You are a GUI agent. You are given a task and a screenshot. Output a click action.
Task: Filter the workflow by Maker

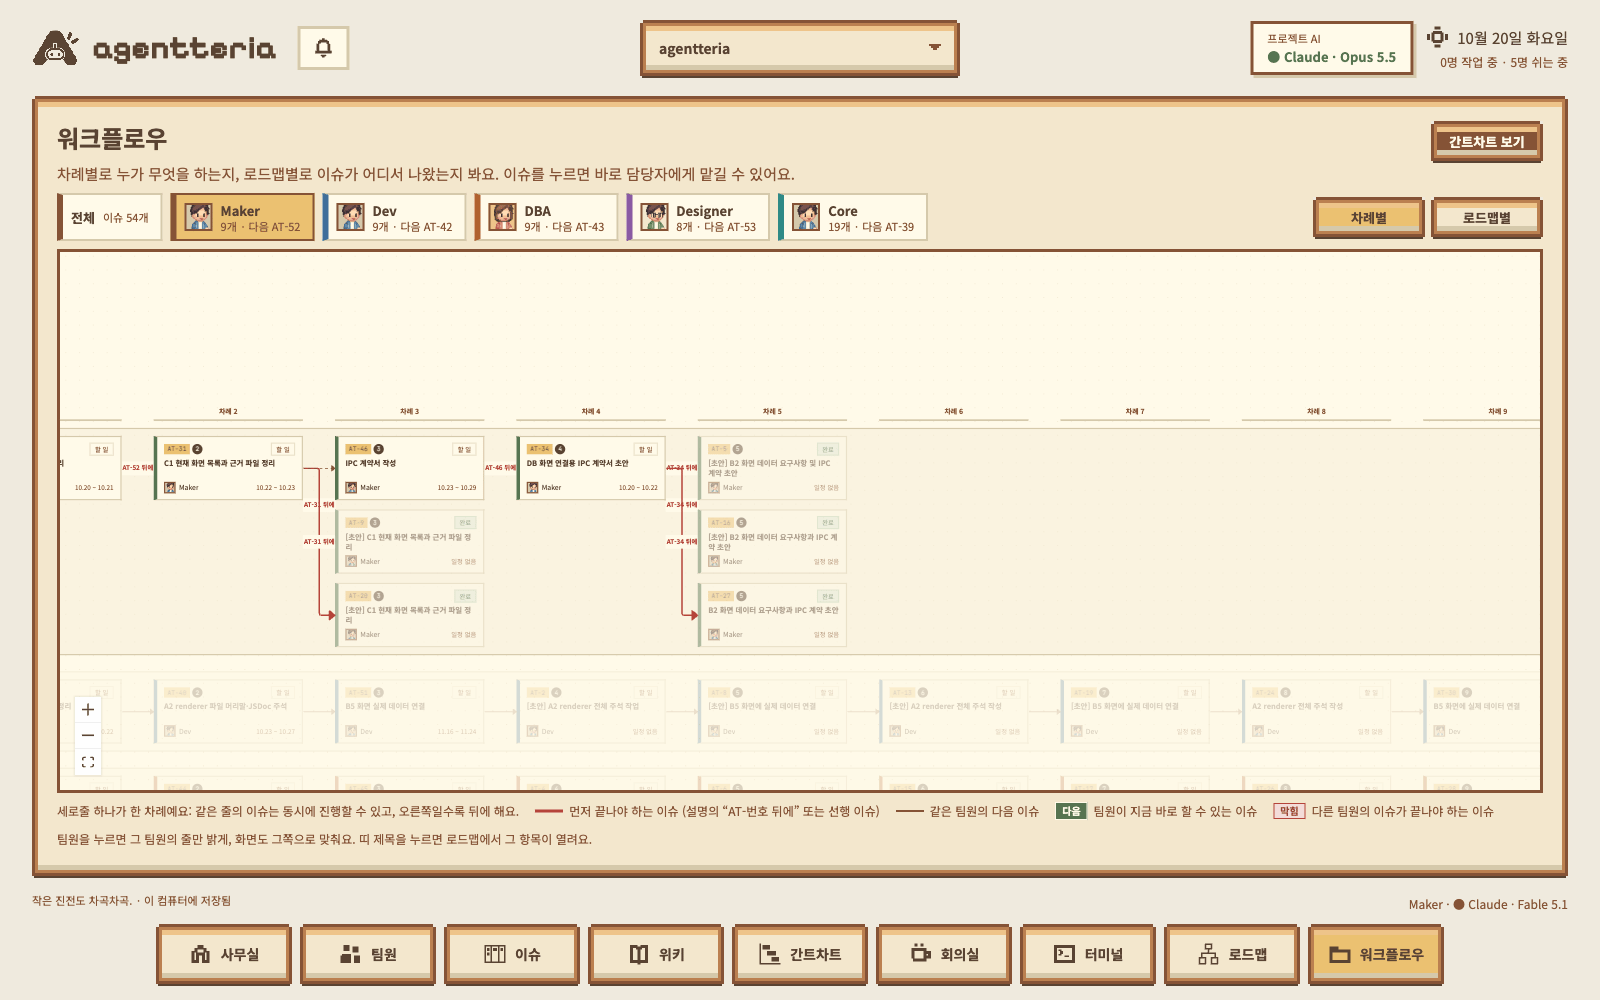tap(243, 218)
